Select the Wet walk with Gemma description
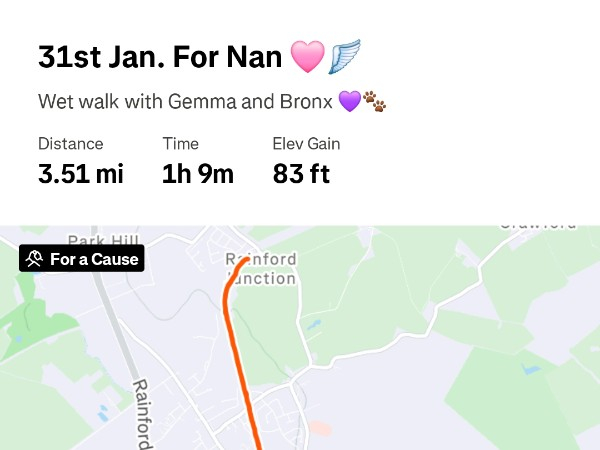Screen dimensions: 600x450 (185, 101)
